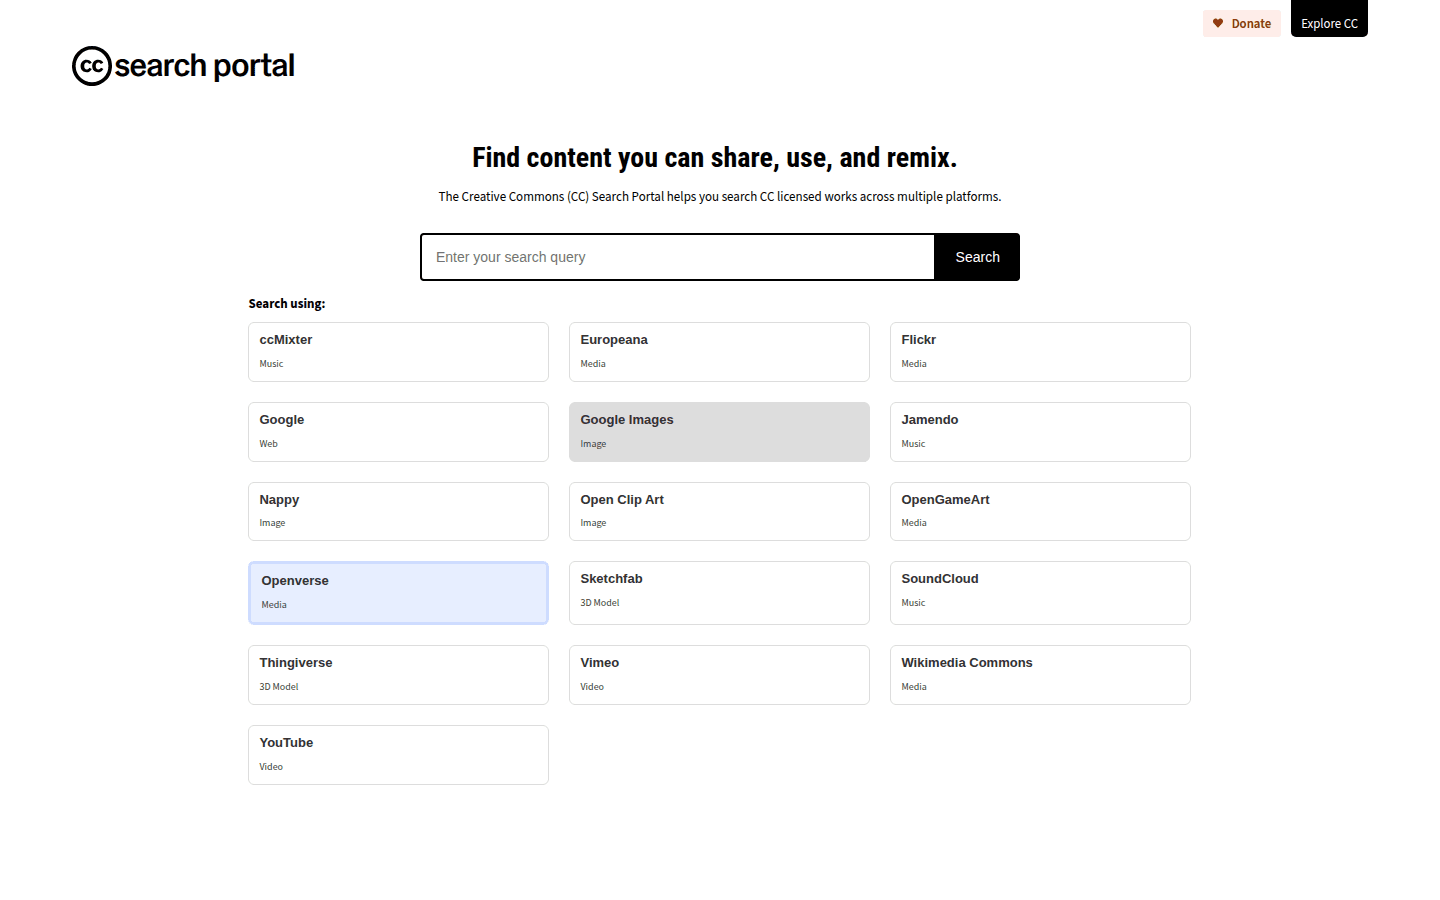Pick the YouTube video card
1440x900 pixels.
(398, 755)
